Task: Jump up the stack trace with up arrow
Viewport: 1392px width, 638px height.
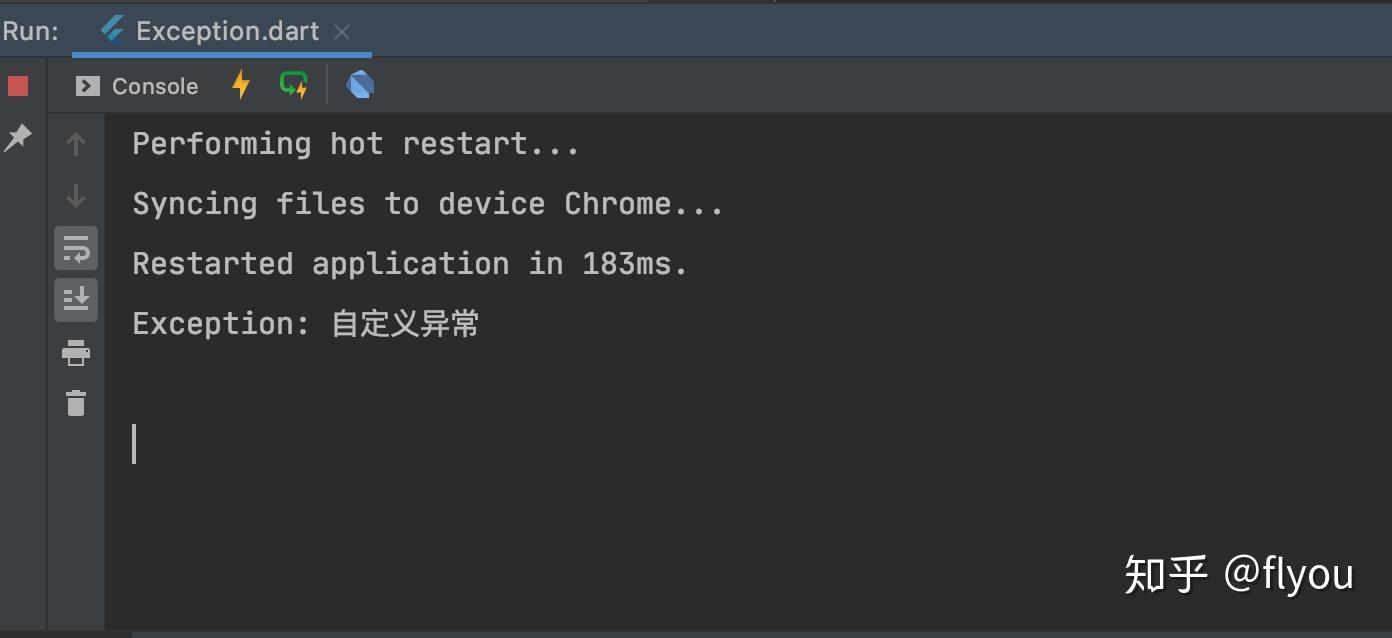Action: tap(76, 144)
